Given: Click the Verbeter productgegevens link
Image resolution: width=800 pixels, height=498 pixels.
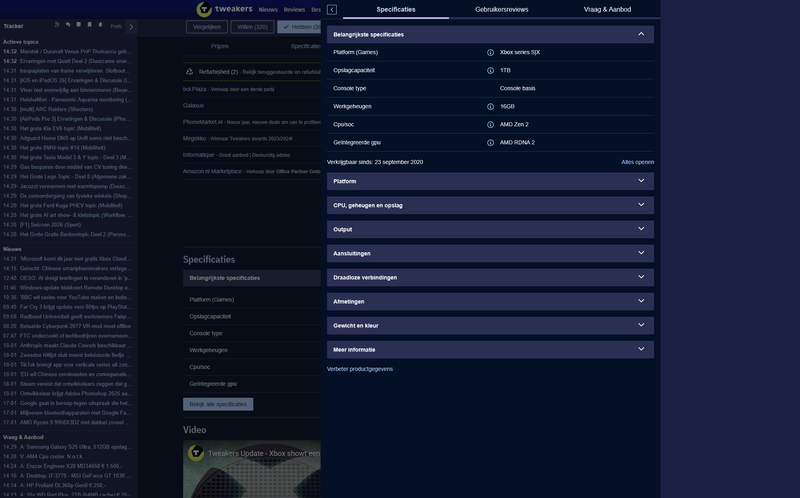Looking at the screenshot, I should pos(360,369).
